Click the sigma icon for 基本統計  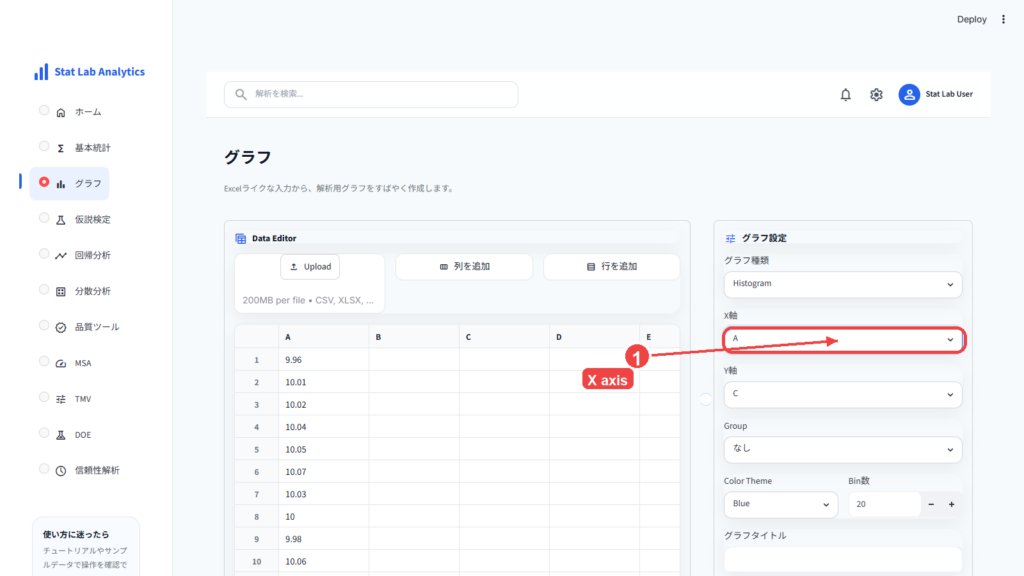(x=61, y=148)
